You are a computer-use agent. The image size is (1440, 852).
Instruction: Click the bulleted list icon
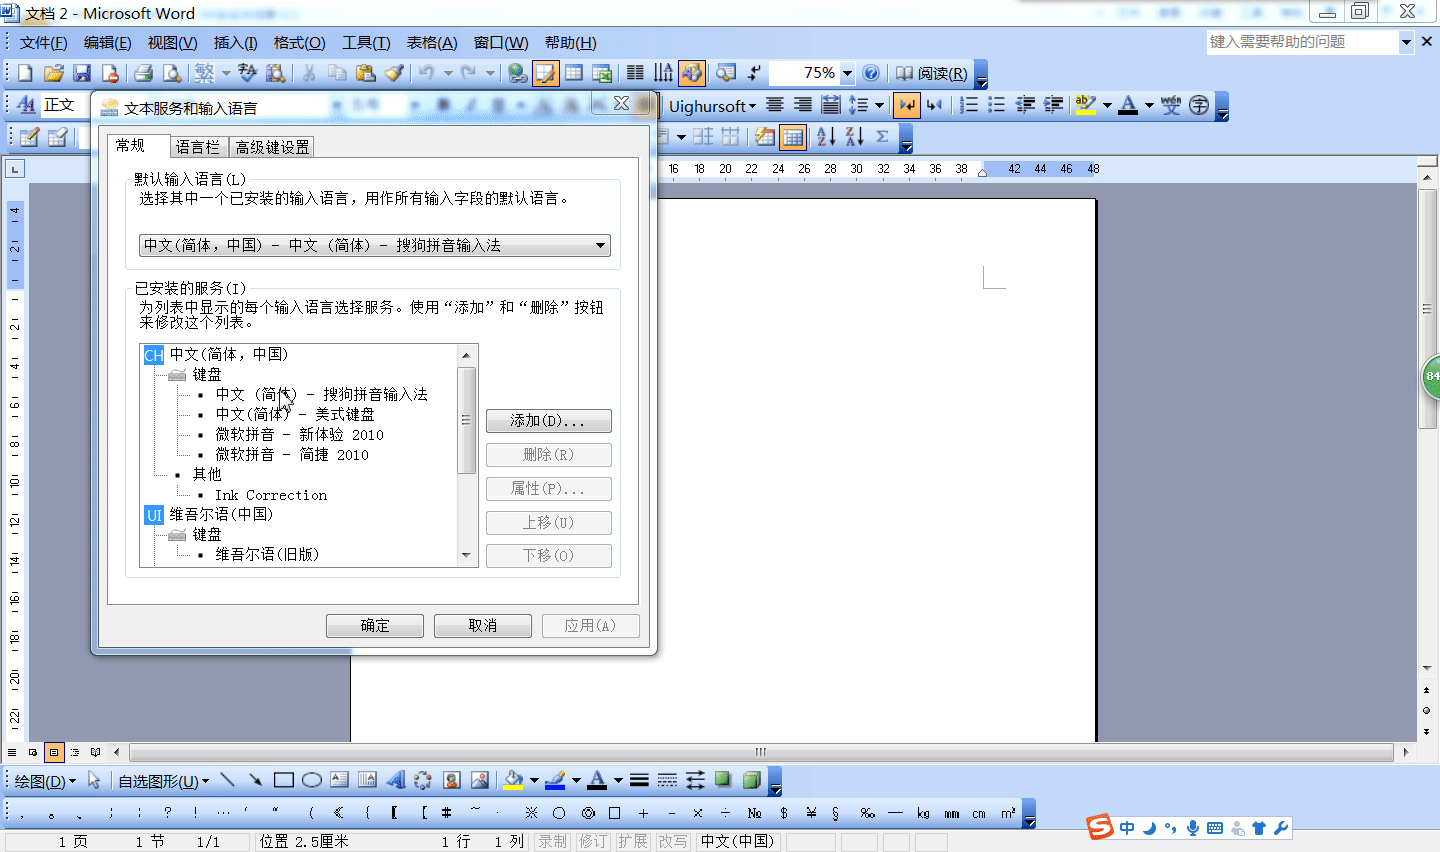(x=996, y=105)
